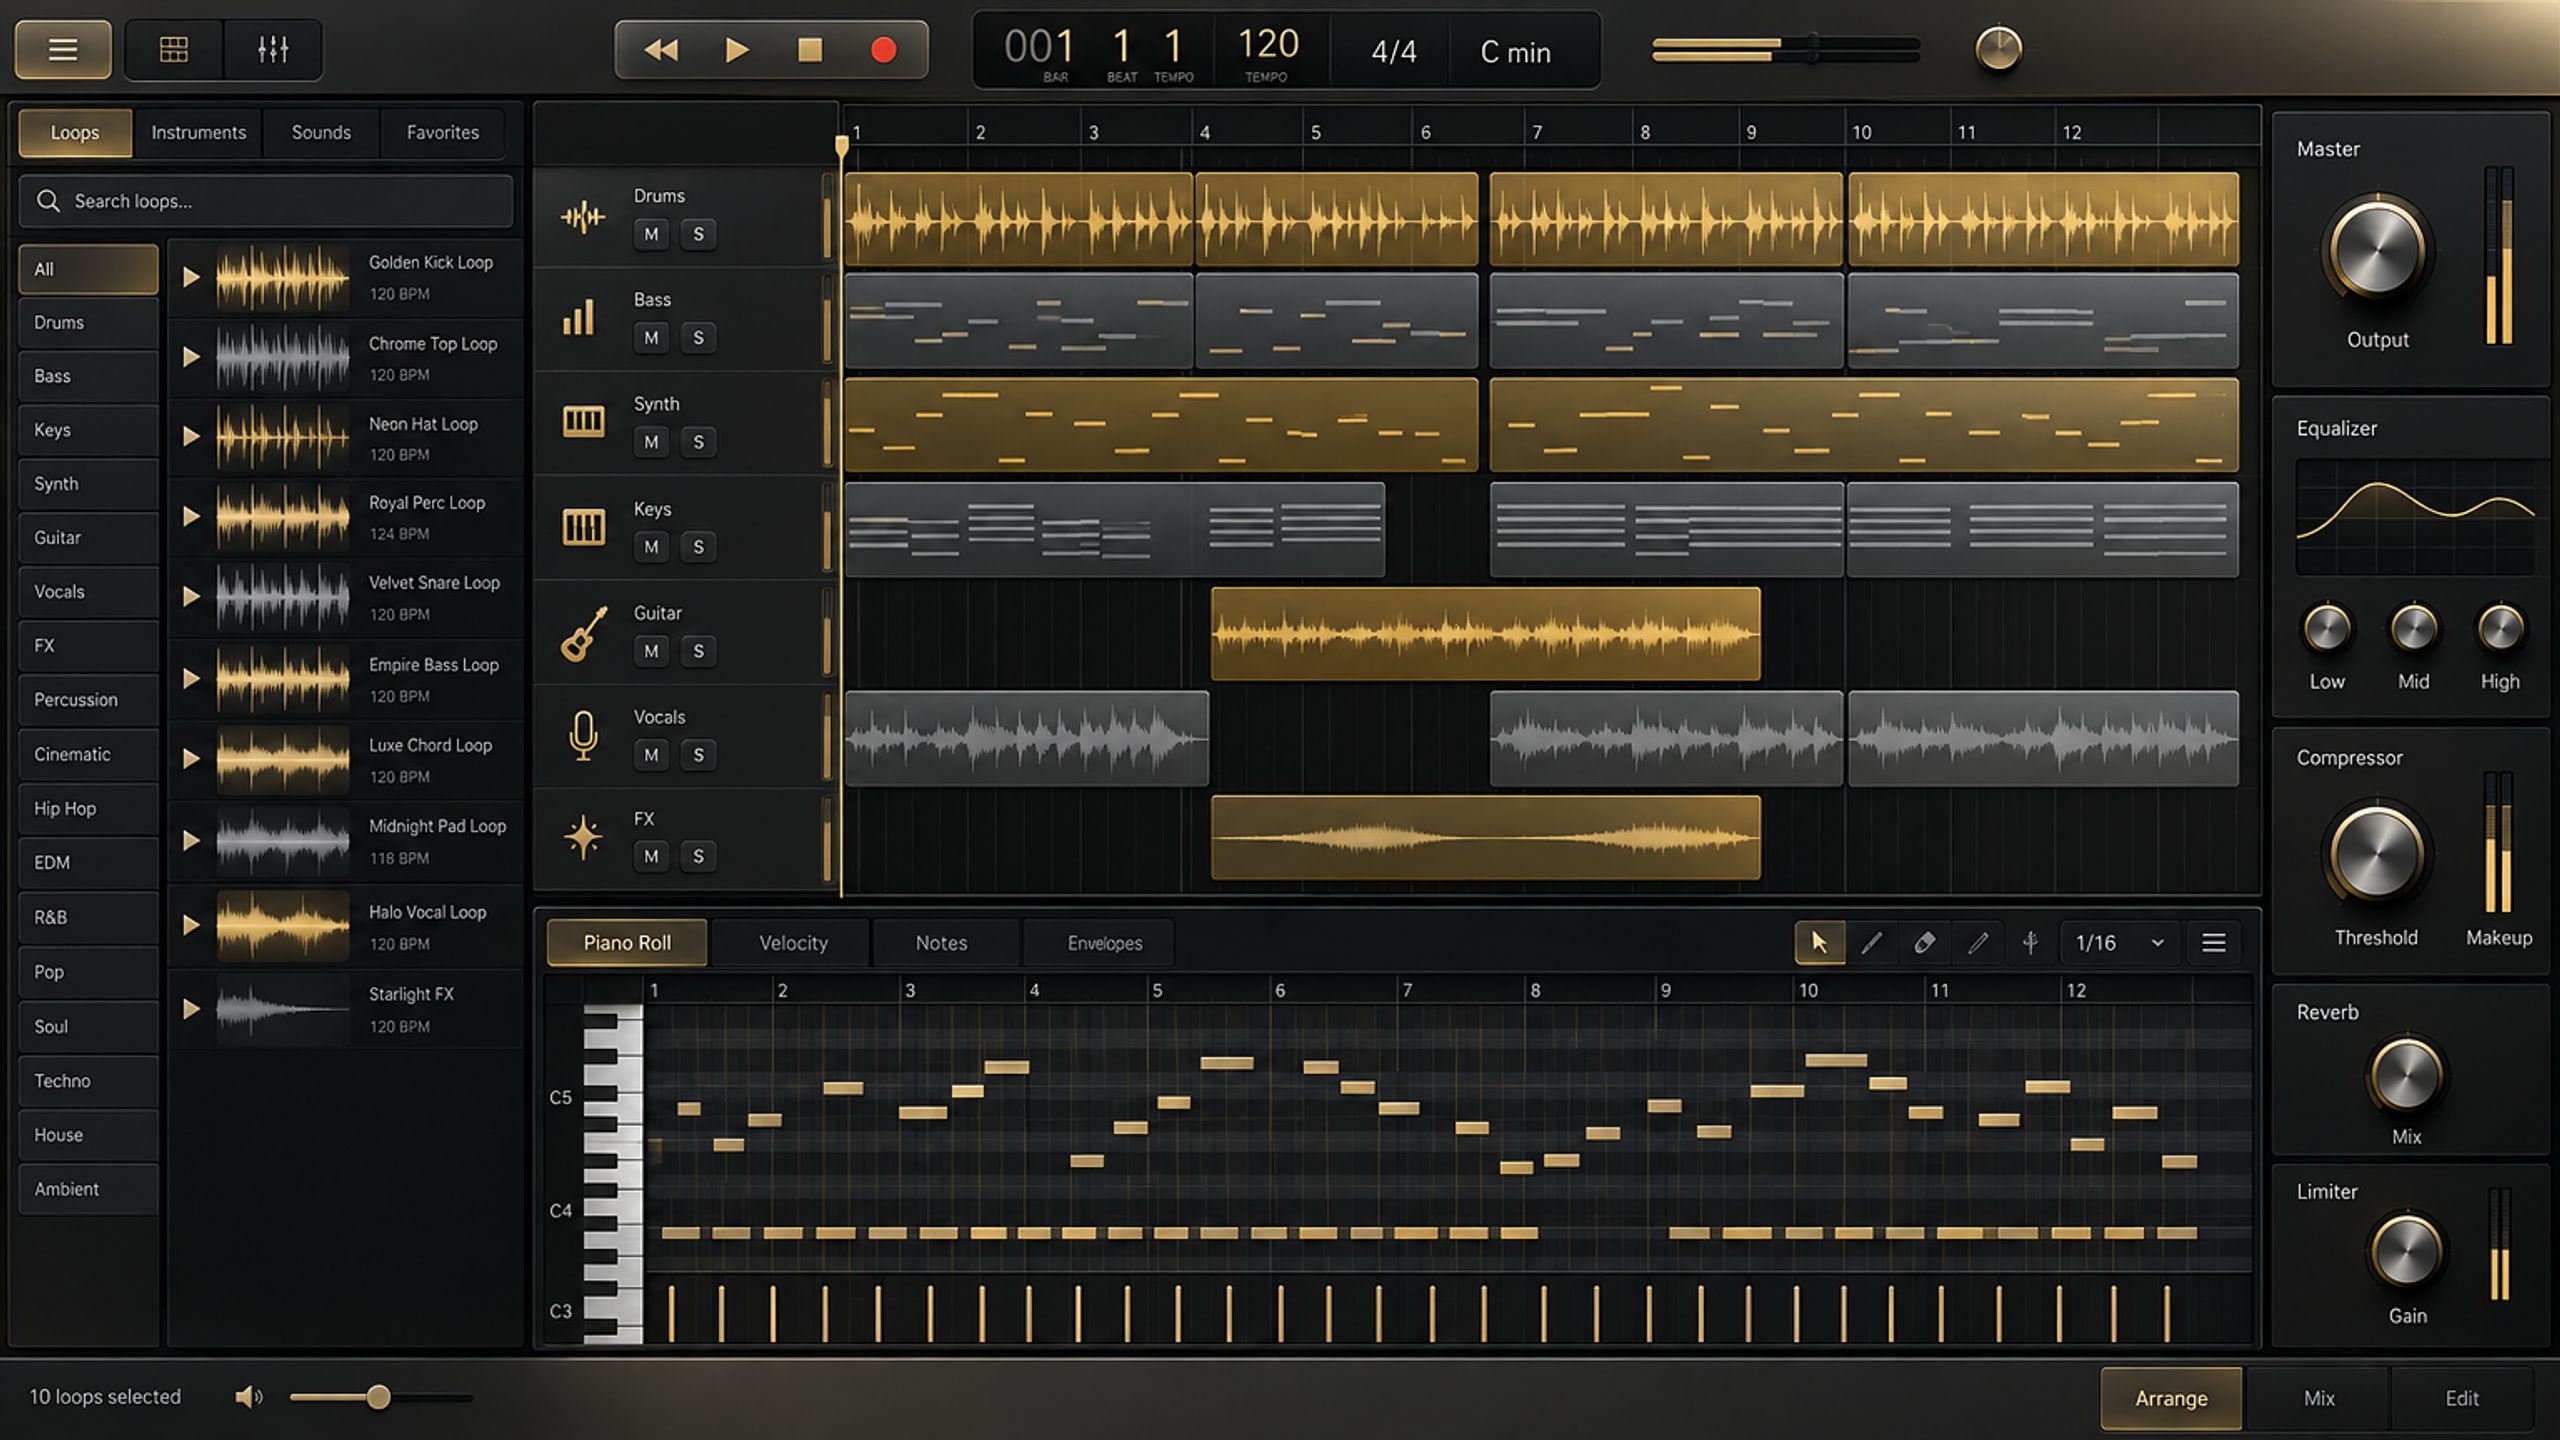The height and width of the screenshot is (1440, 2560).
Task: Open the C min key selector
Action: [1515, 52]
